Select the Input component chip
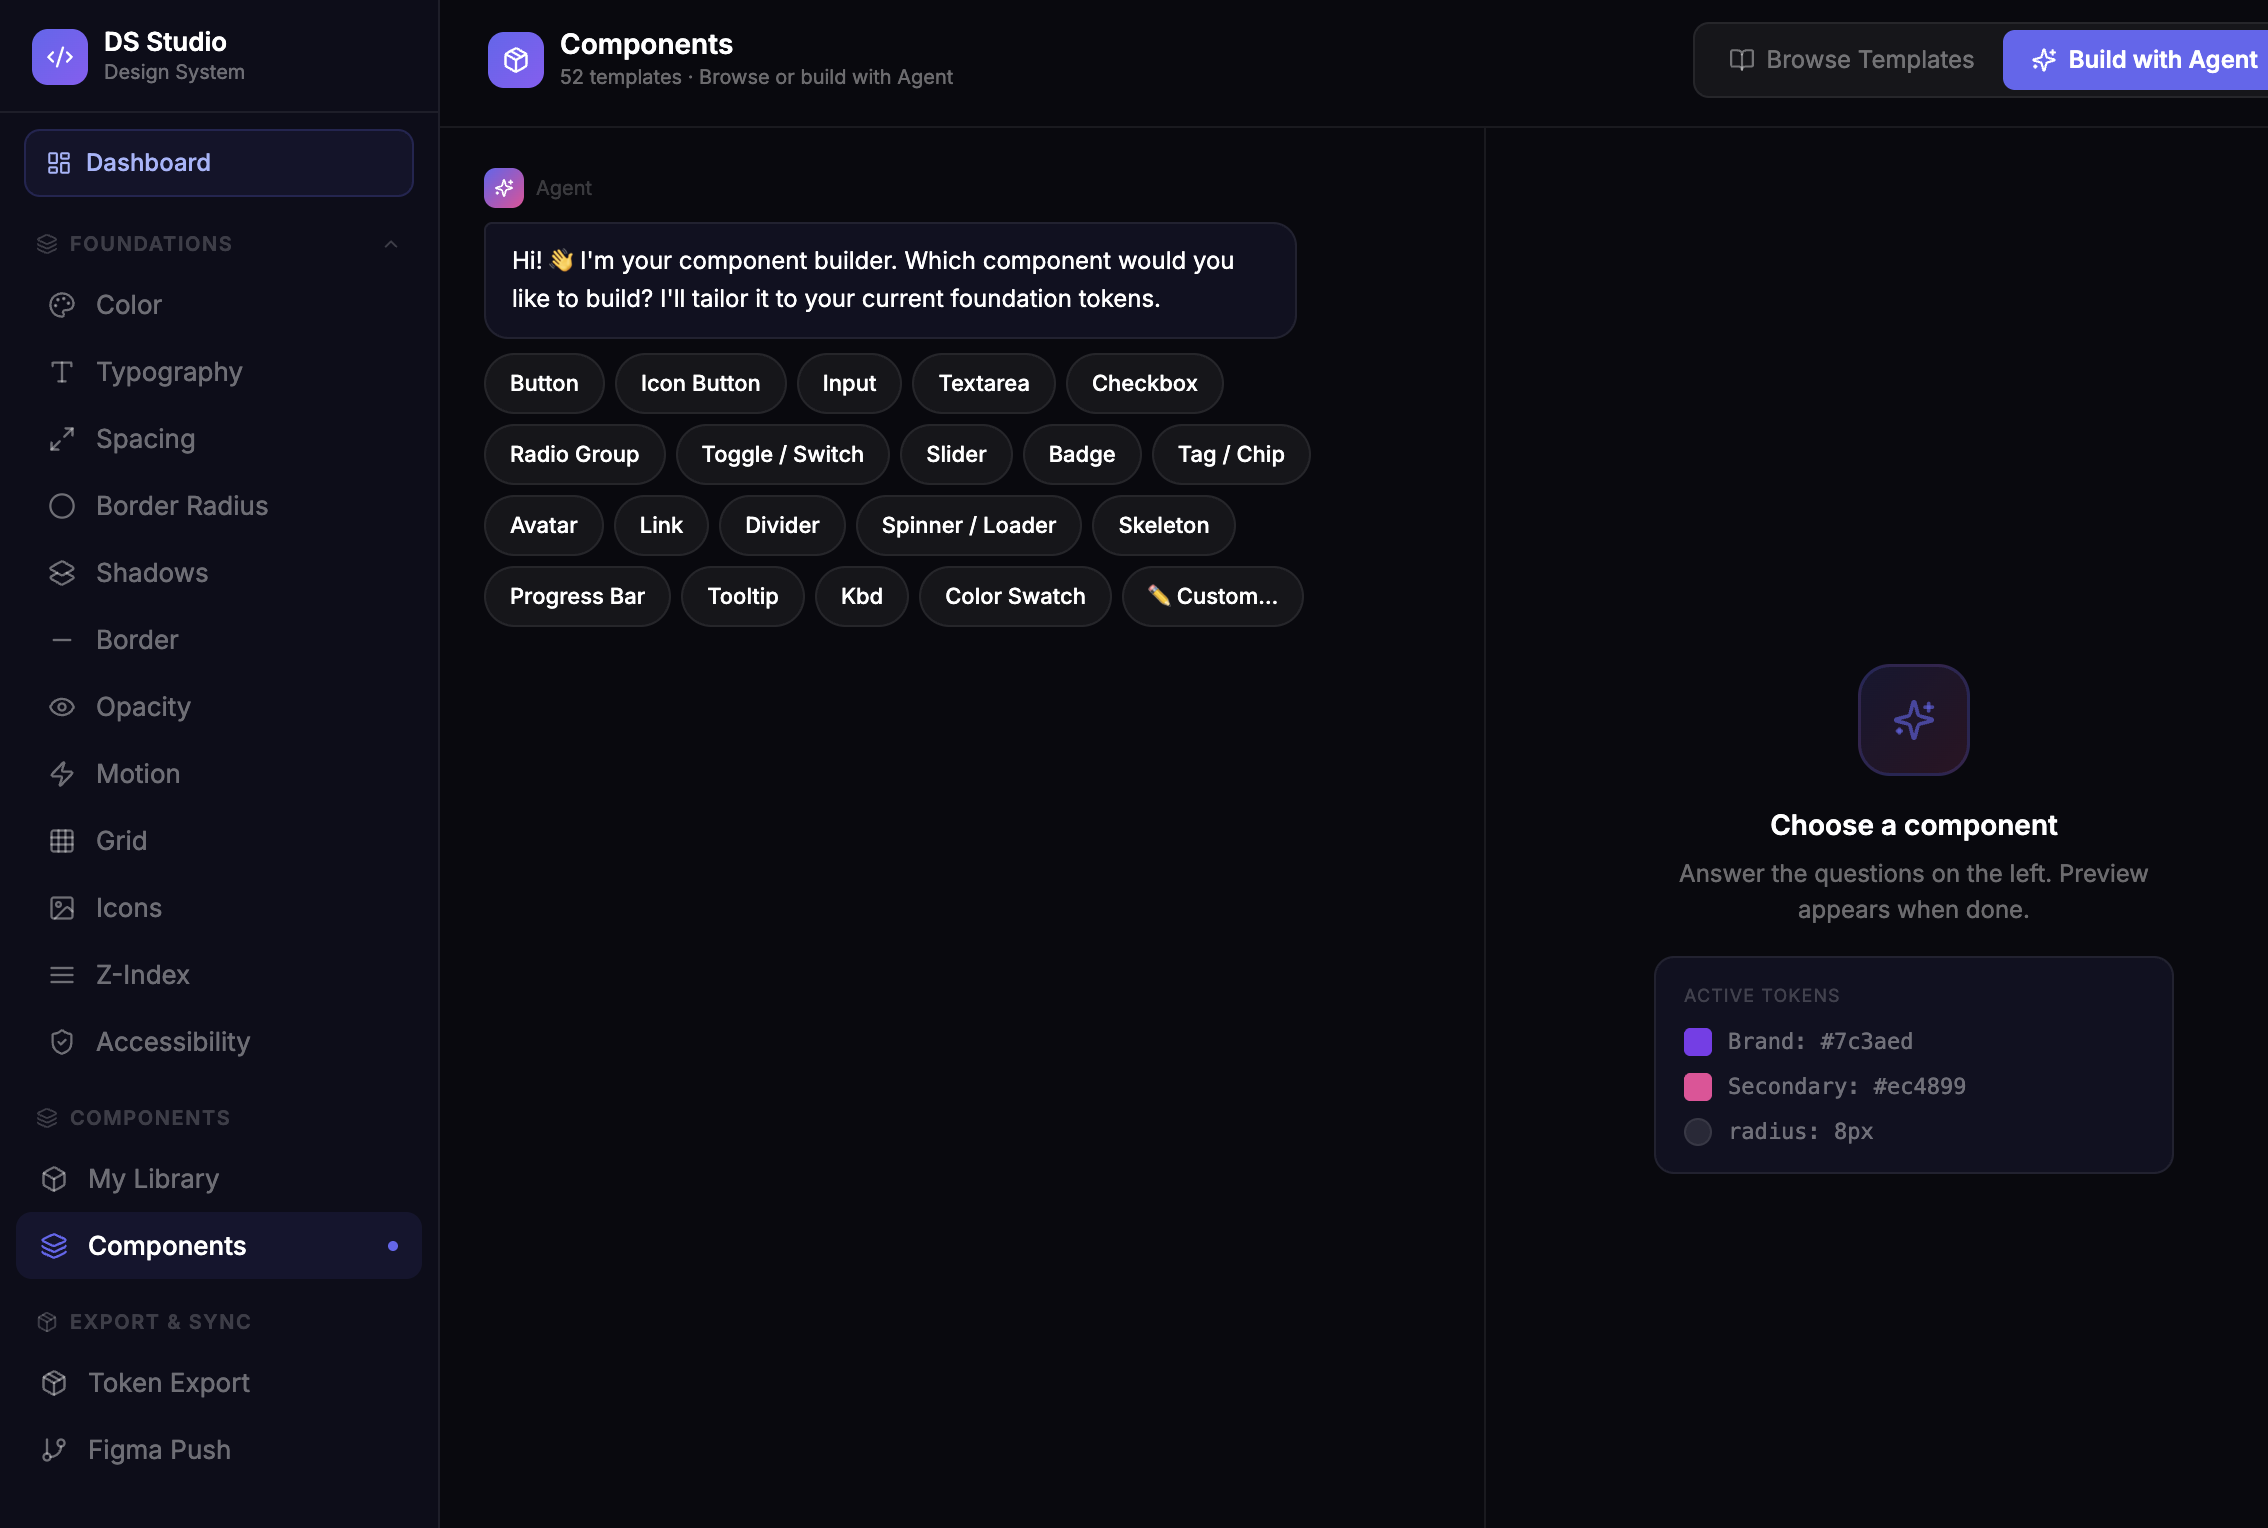The width and height of the screenshot is (2268, 1528). click(x=849, y=383)
